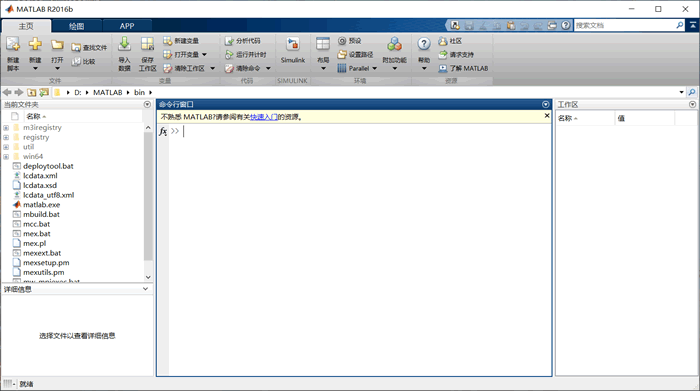
Task: Click the Set Path (设置路径) icon
Action: pos(342,54)
